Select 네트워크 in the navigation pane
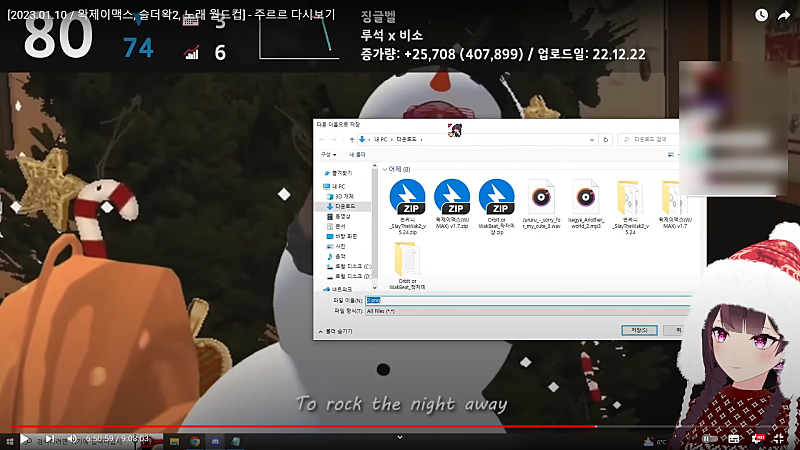The image size is (800, 450). (x=338, y=289)
